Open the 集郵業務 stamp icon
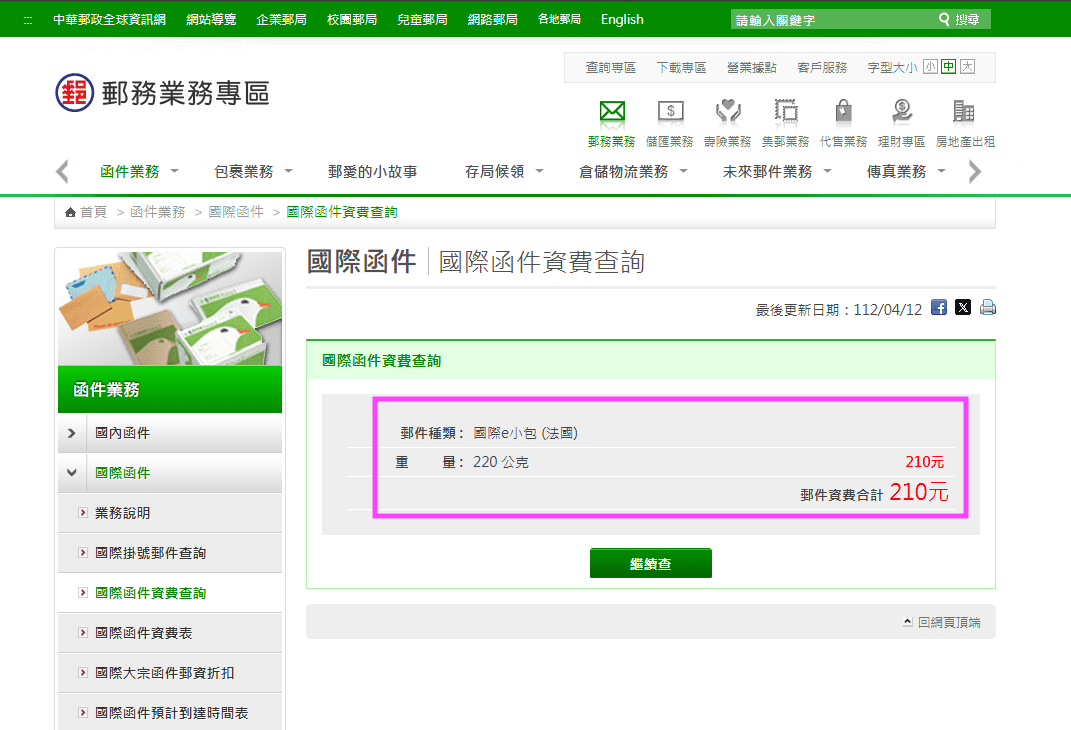The height and width of the screenshot is (730, 1071). (x=786, y=111)
